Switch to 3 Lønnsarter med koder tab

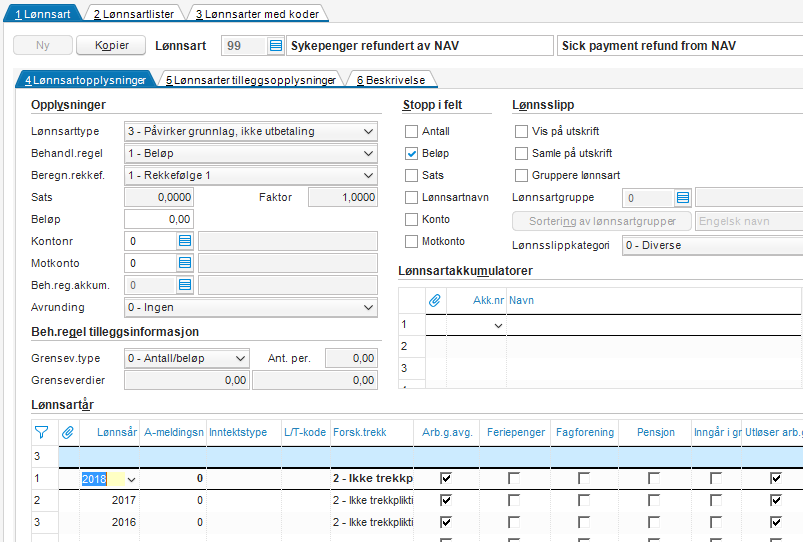click(x=257, y=14)
